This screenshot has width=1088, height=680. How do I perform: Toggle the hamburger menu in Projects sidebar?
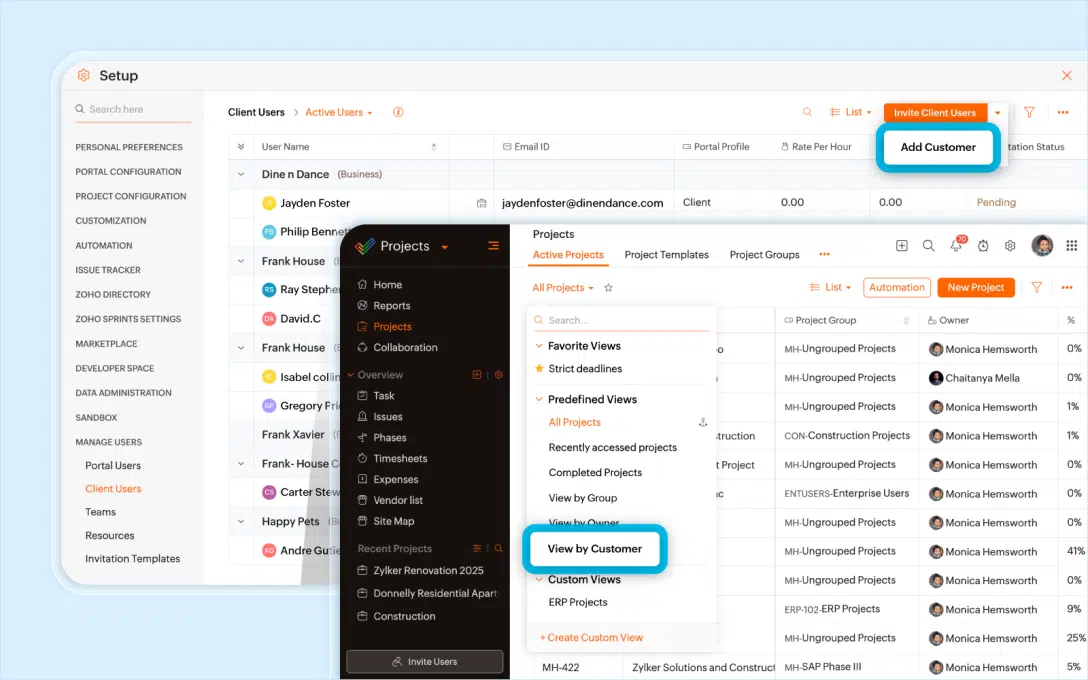coord(493,246)
